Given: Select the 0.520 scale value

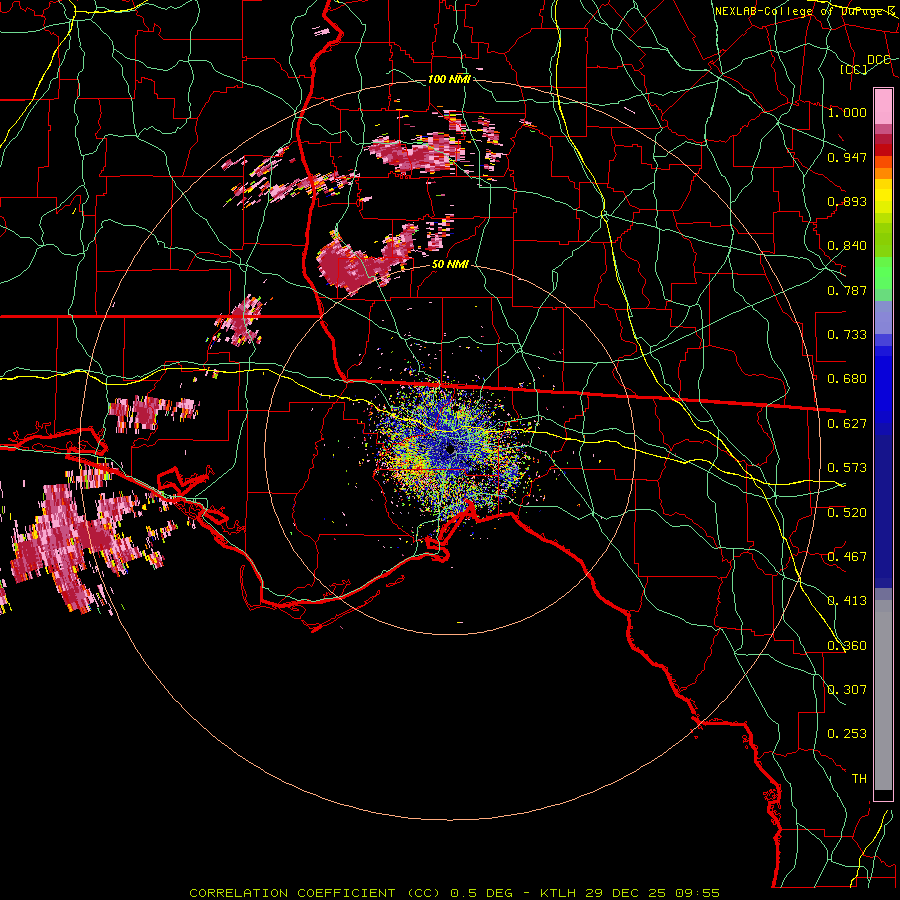Looking at the screenshot, I should point(847,513).
